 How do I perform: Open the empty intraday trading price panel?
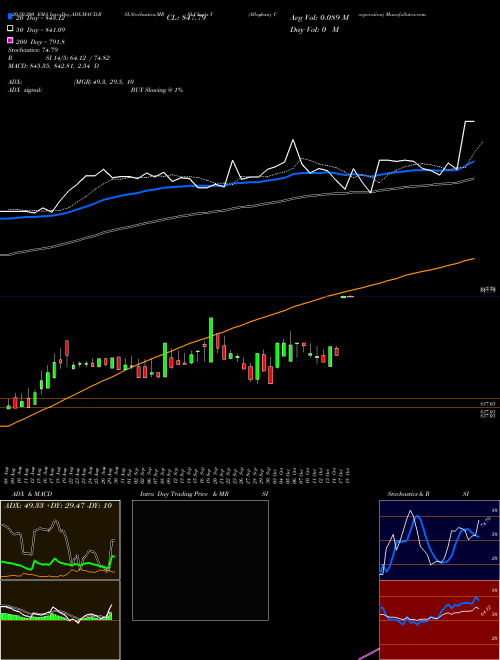(200, 560)
